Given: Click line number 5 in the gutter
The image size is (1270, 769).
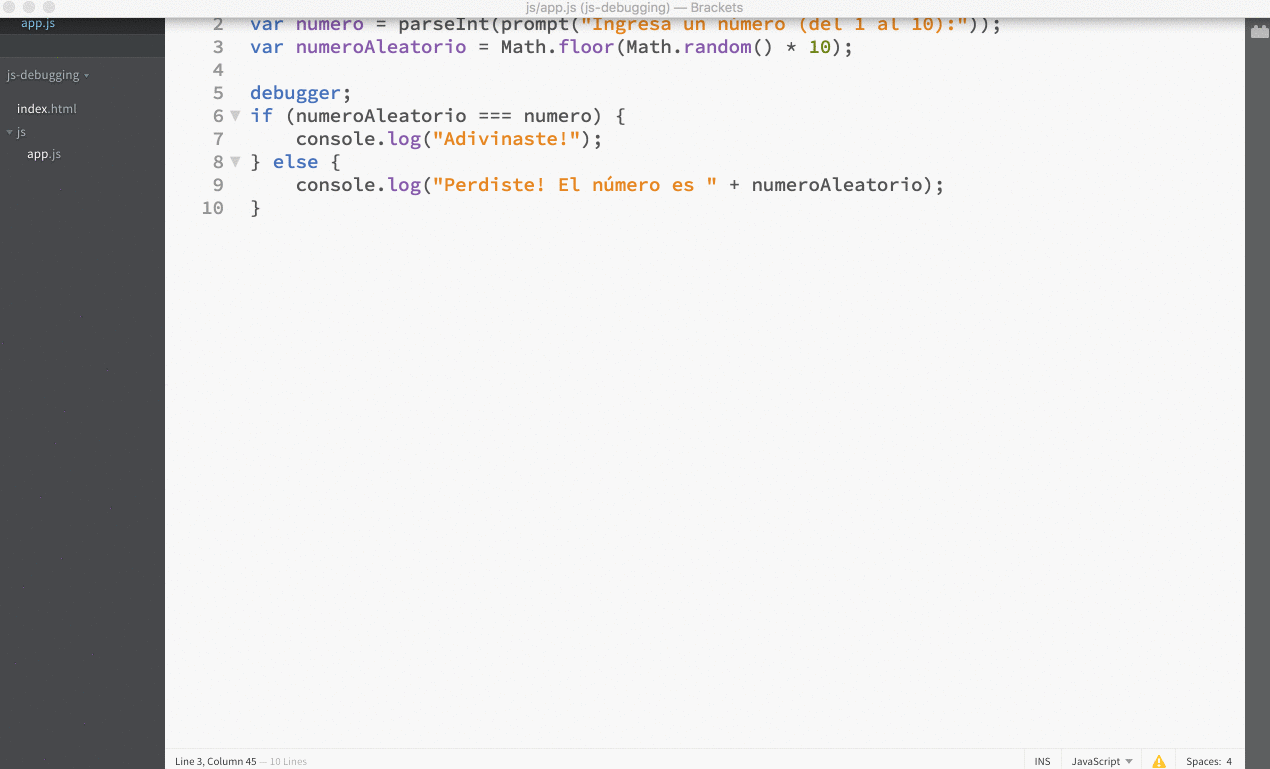Looking at the screenshot, I should click(218, 93).
